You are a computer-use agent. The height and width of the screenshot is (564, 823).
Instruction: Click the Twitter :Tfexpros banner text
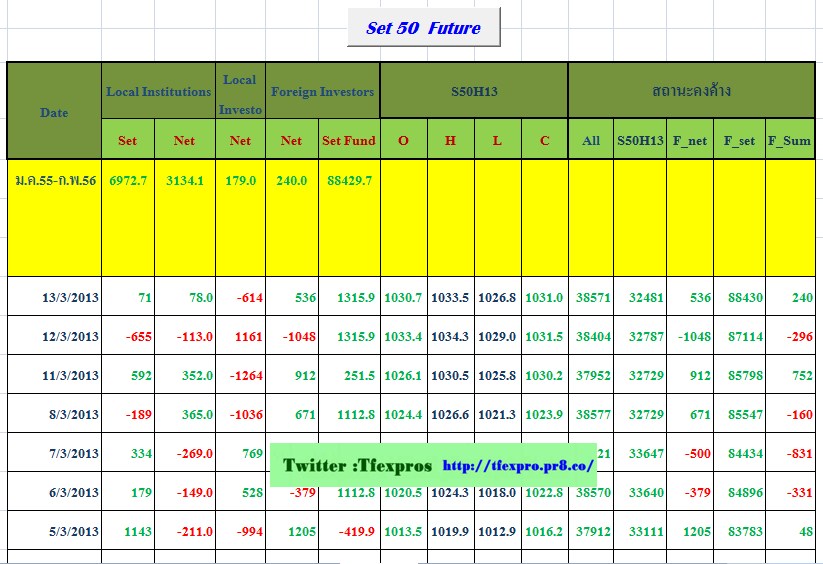coord(356,466)
